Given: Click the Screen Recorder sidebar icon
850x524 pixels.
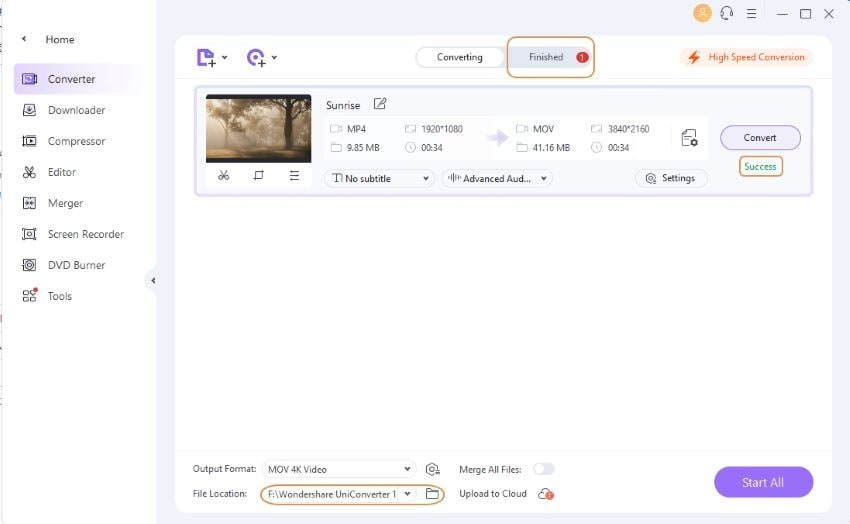Looking at the screenshot, I should 29,234.
